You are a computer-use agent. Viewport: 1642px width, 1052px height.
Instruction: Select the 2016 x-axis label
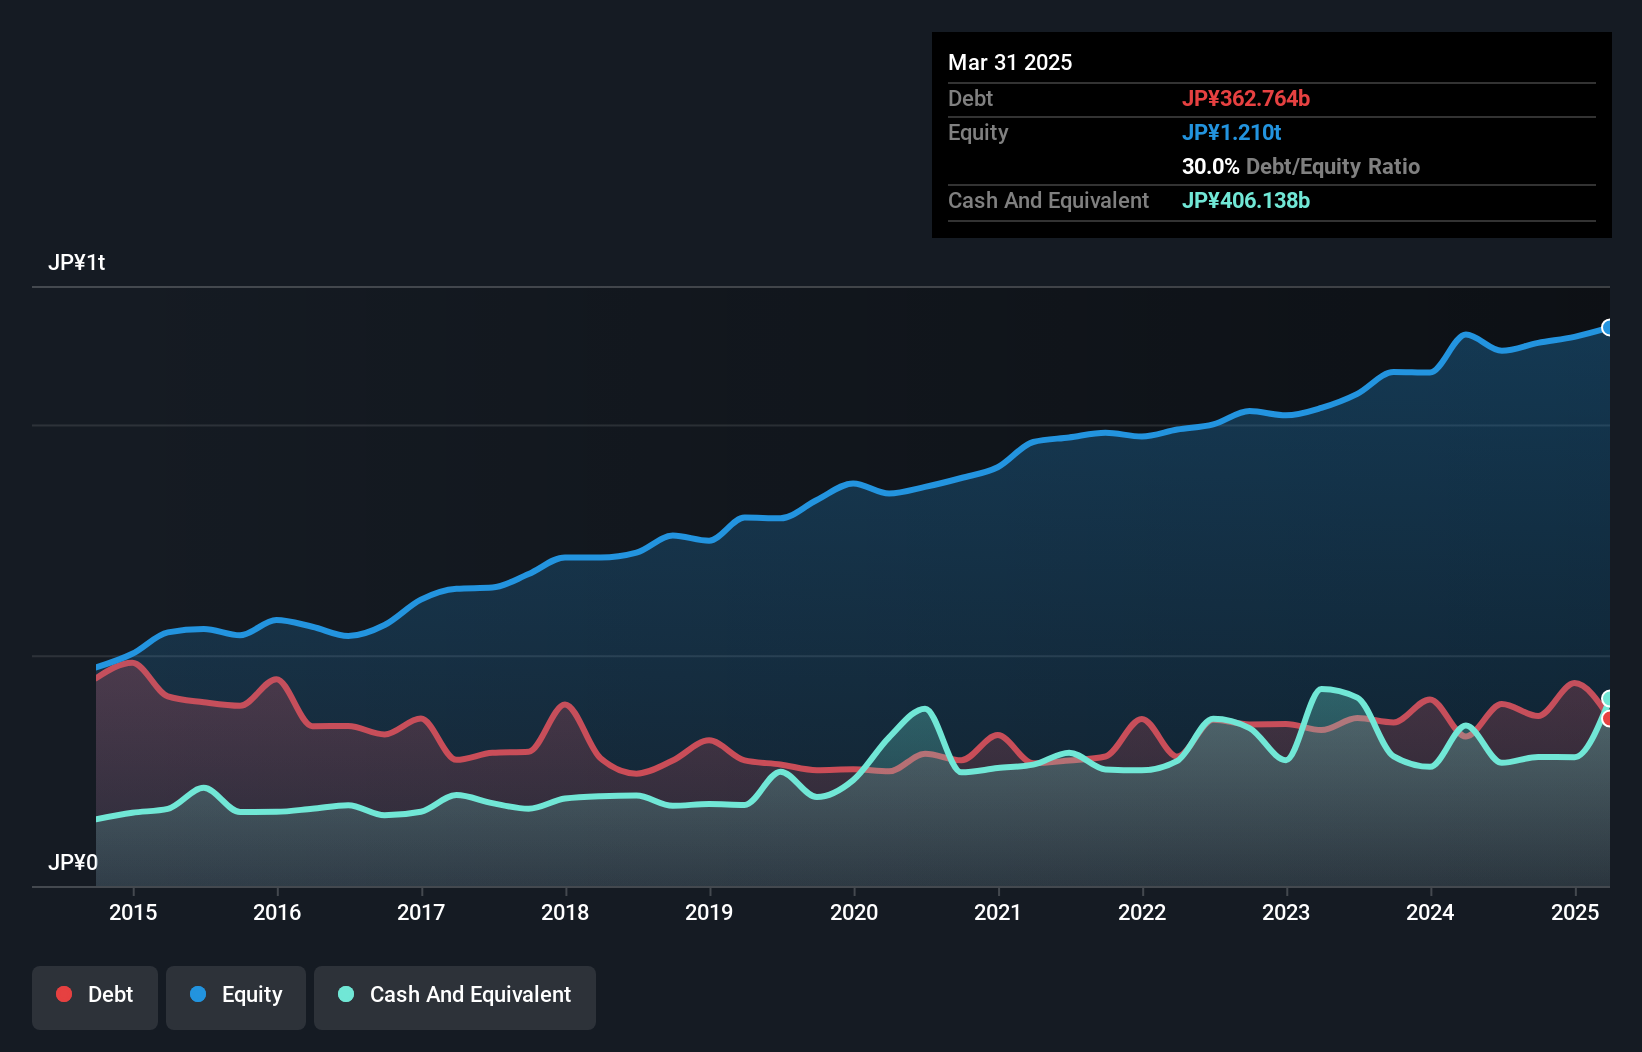277,912
